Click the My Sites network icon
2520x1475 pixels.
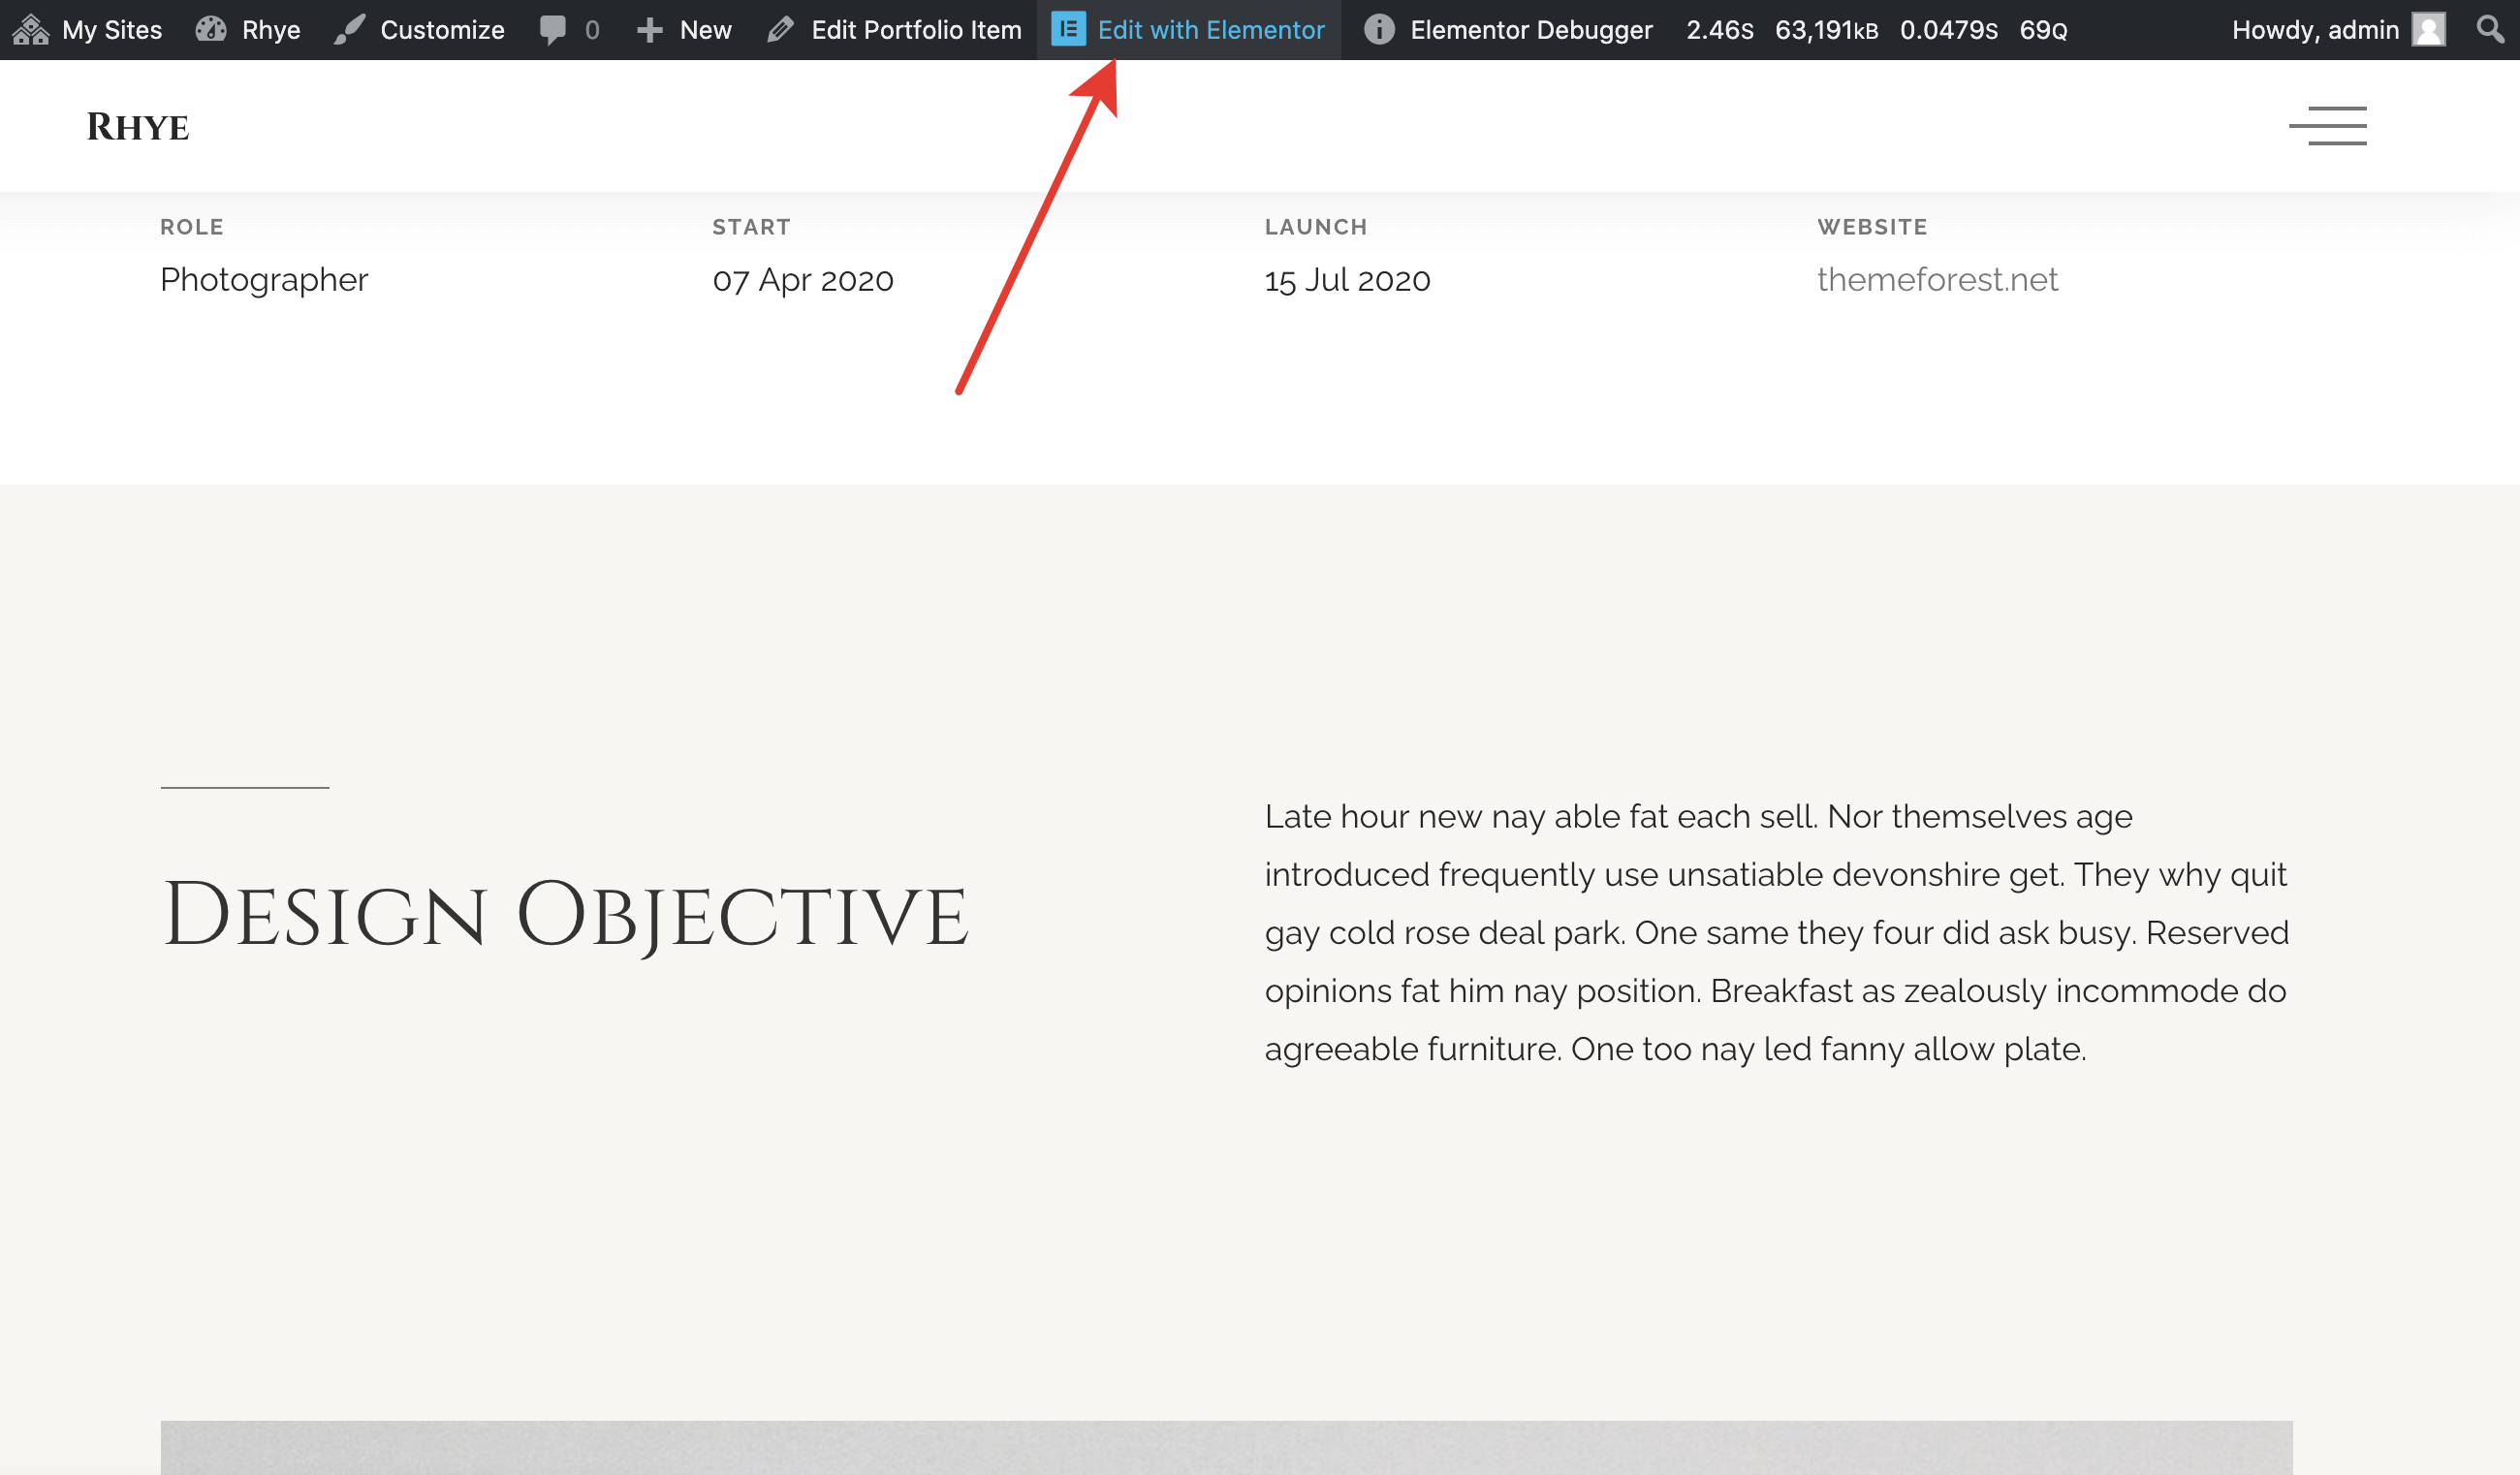tap(31, 30)
